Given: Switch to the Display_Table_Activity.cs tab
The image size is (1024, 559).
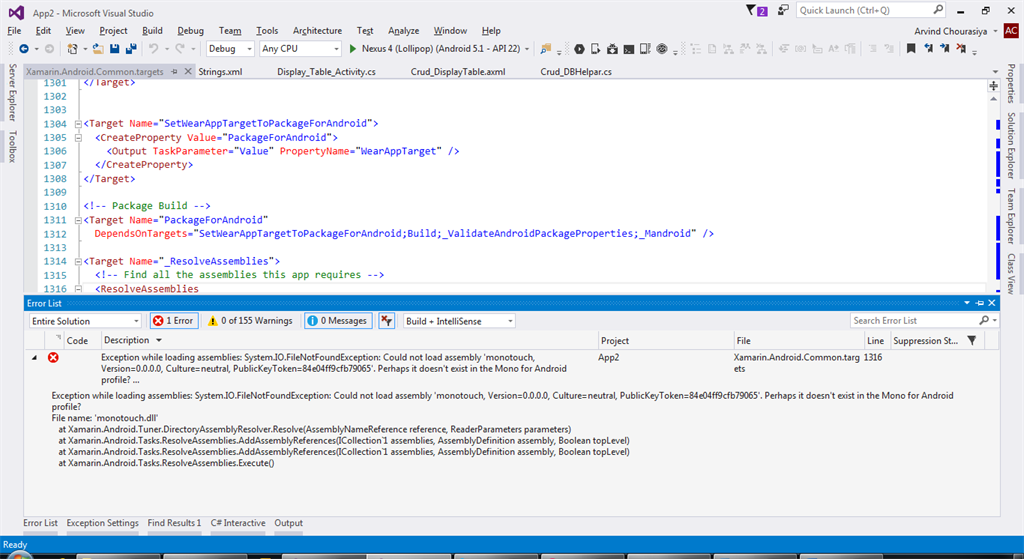Looking at the screenshot, I should [x=326, y=72].
